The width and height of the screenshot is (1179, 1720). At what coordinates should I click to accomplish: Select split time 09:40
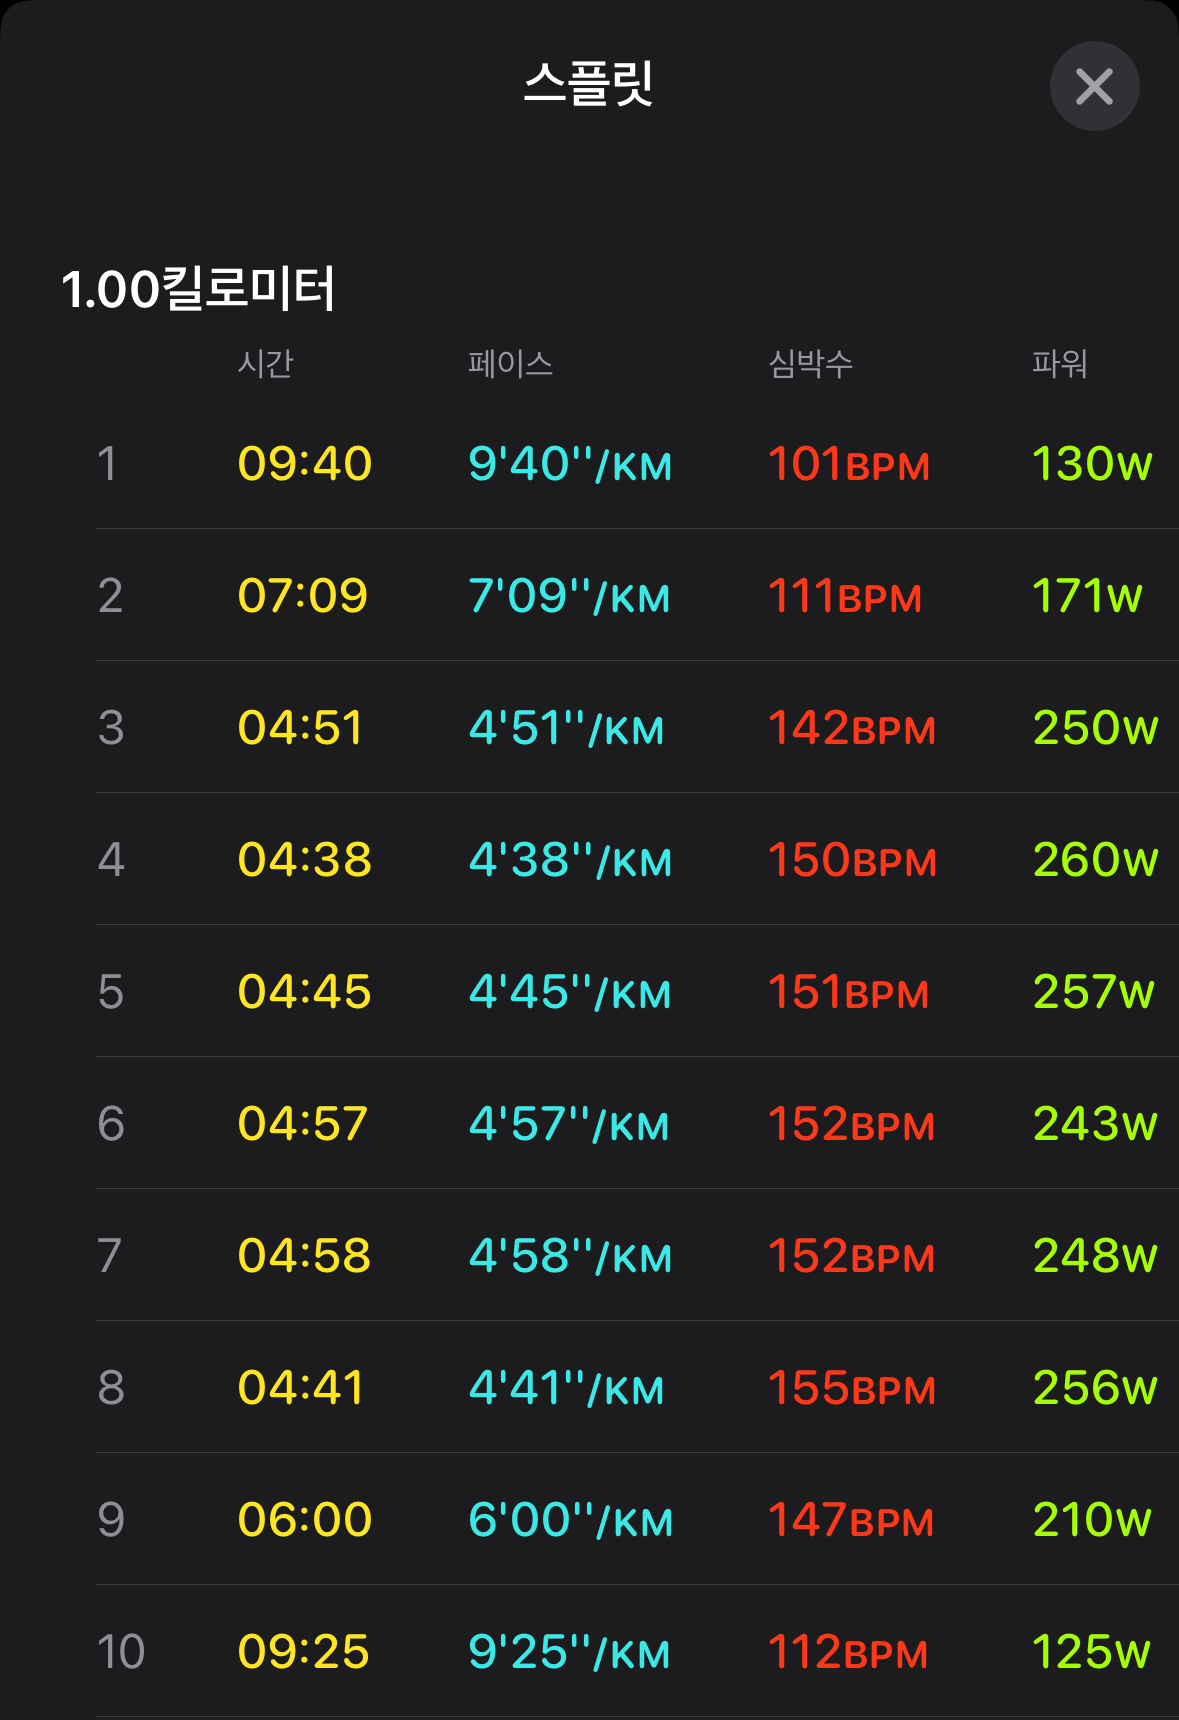point(305,464)
